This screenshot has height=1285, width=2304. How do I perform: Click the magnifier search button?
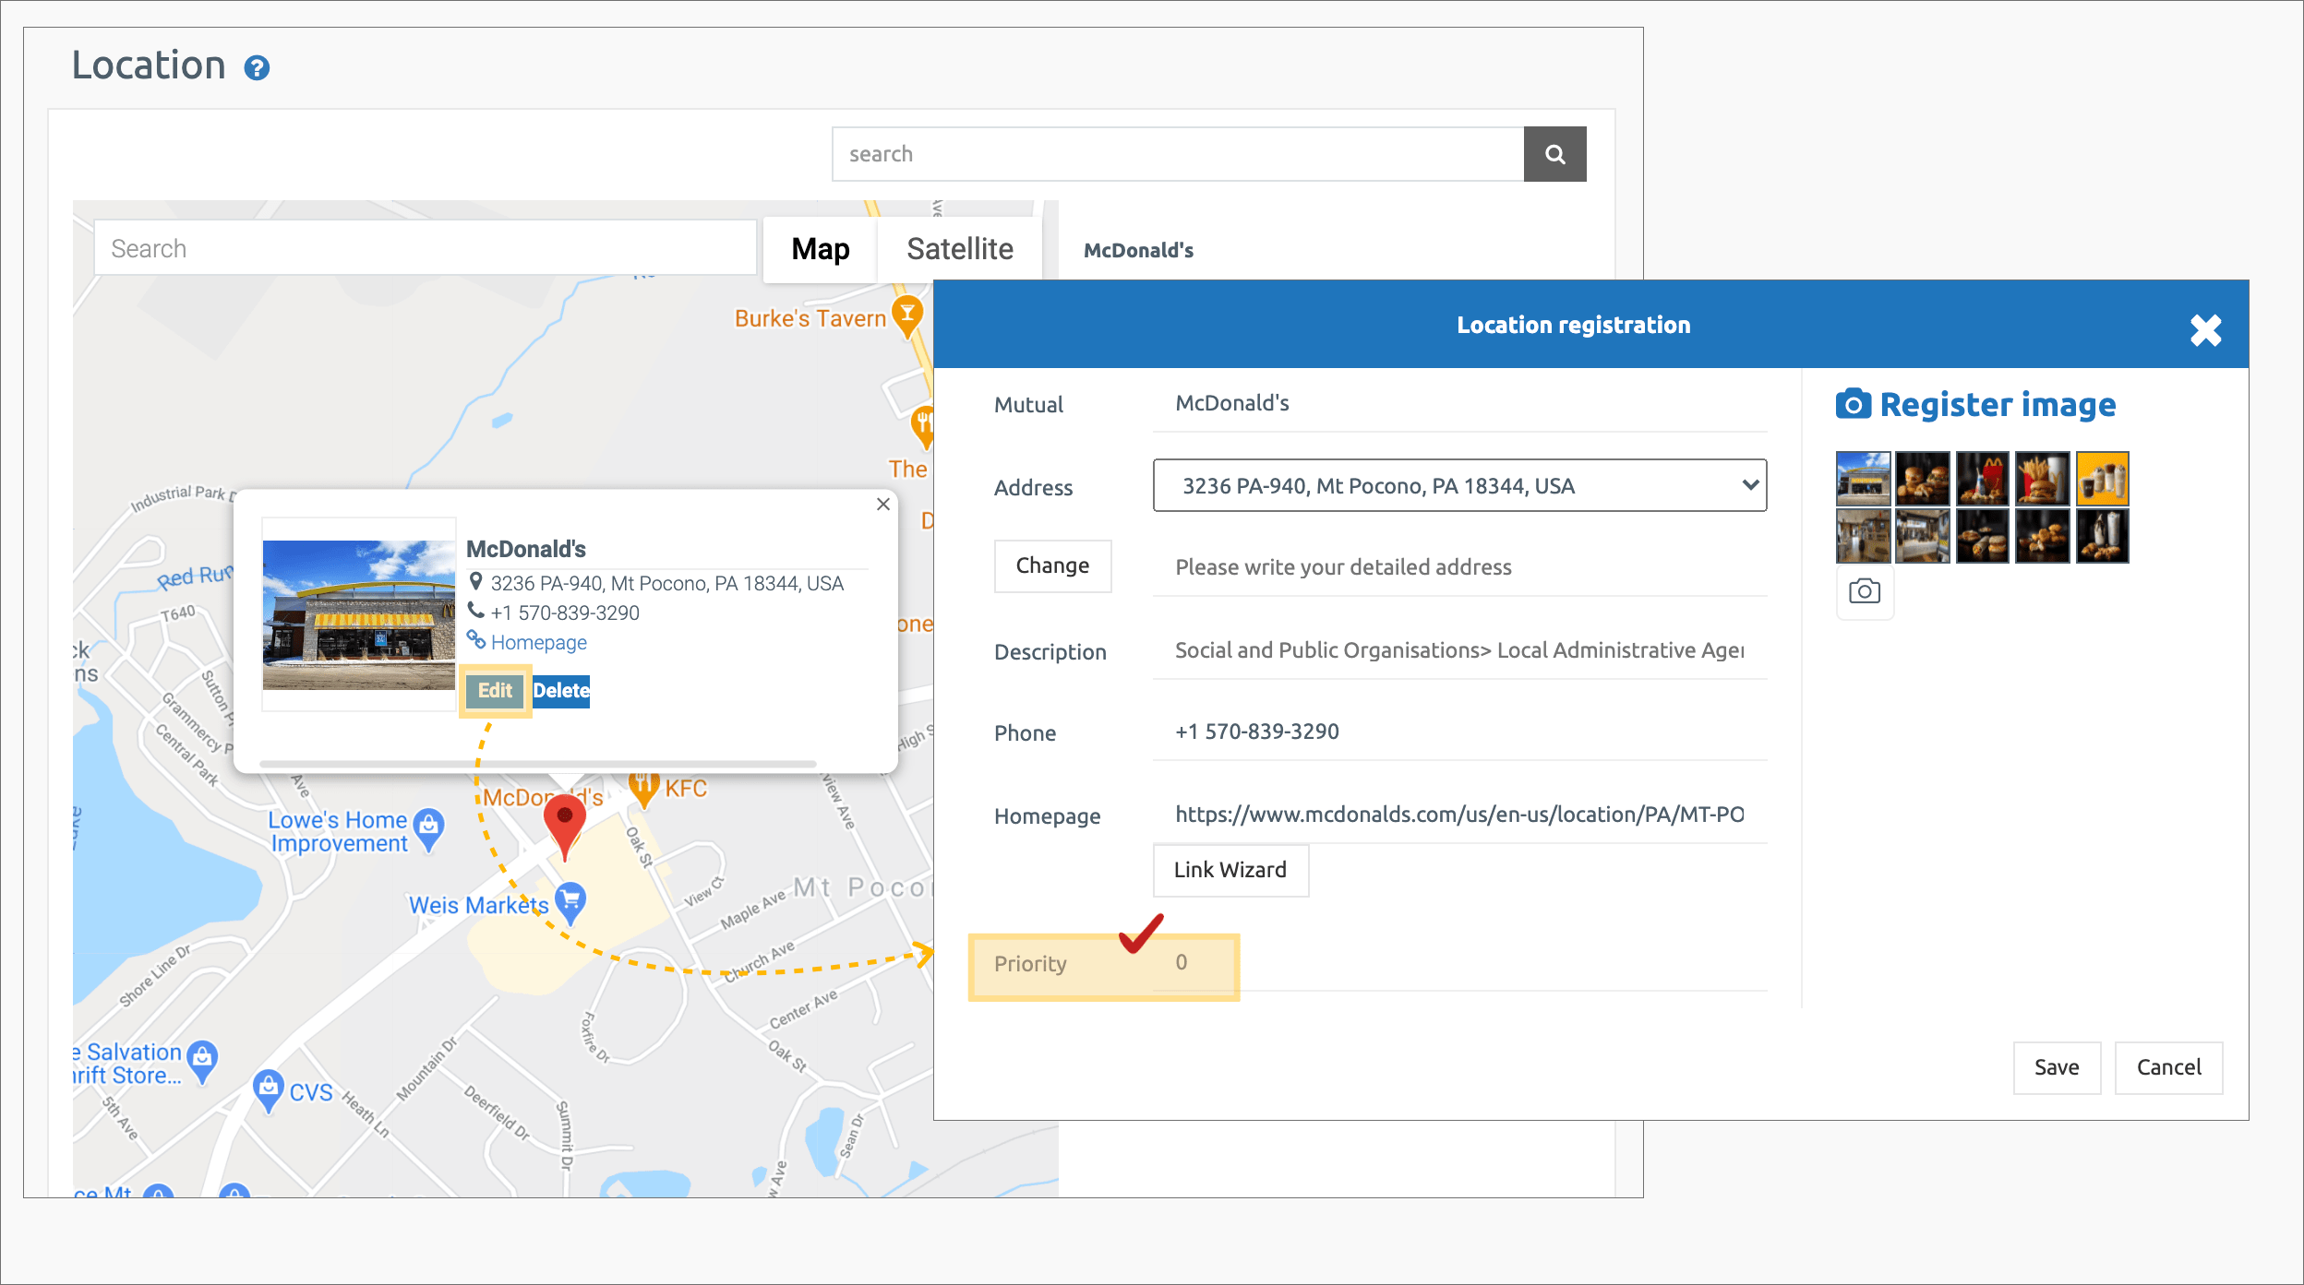tap(1554, 154)
